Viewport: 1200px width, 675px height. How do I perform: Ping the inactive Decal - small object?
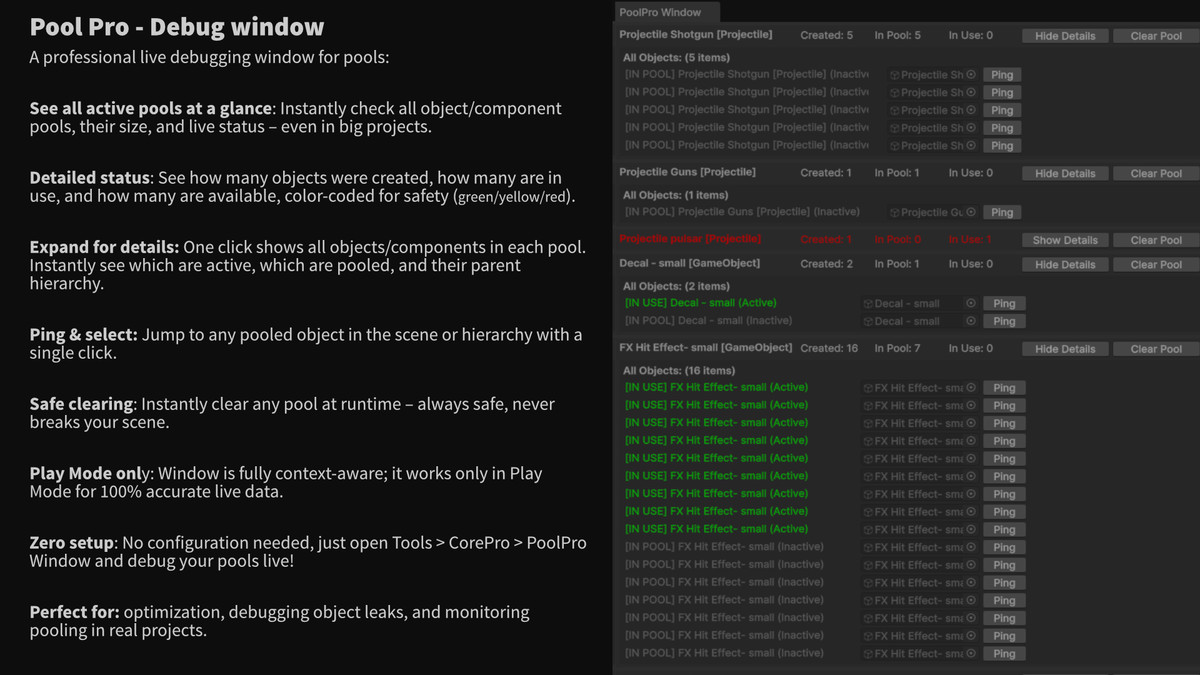click(x=1004, y=322)
